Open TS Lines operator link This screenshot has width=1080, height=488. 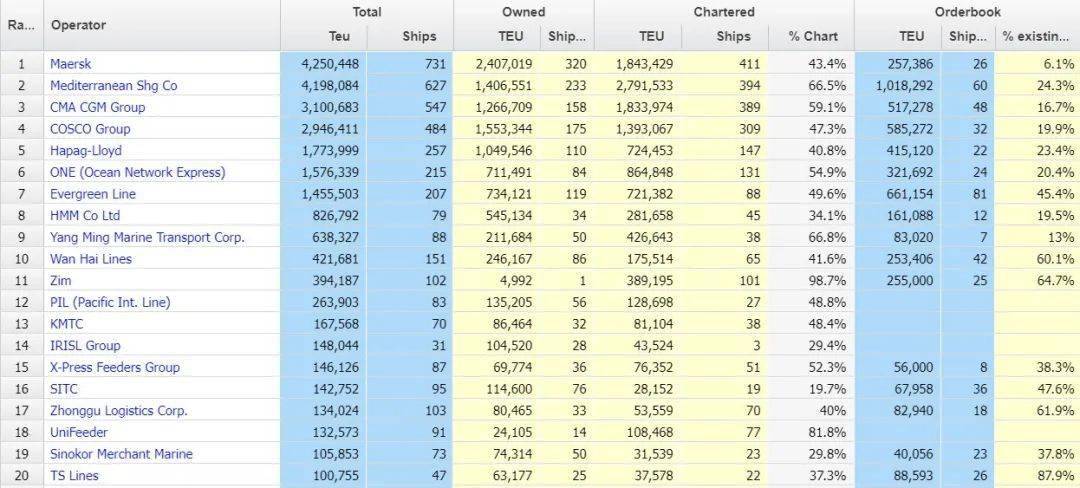[74, 475]
